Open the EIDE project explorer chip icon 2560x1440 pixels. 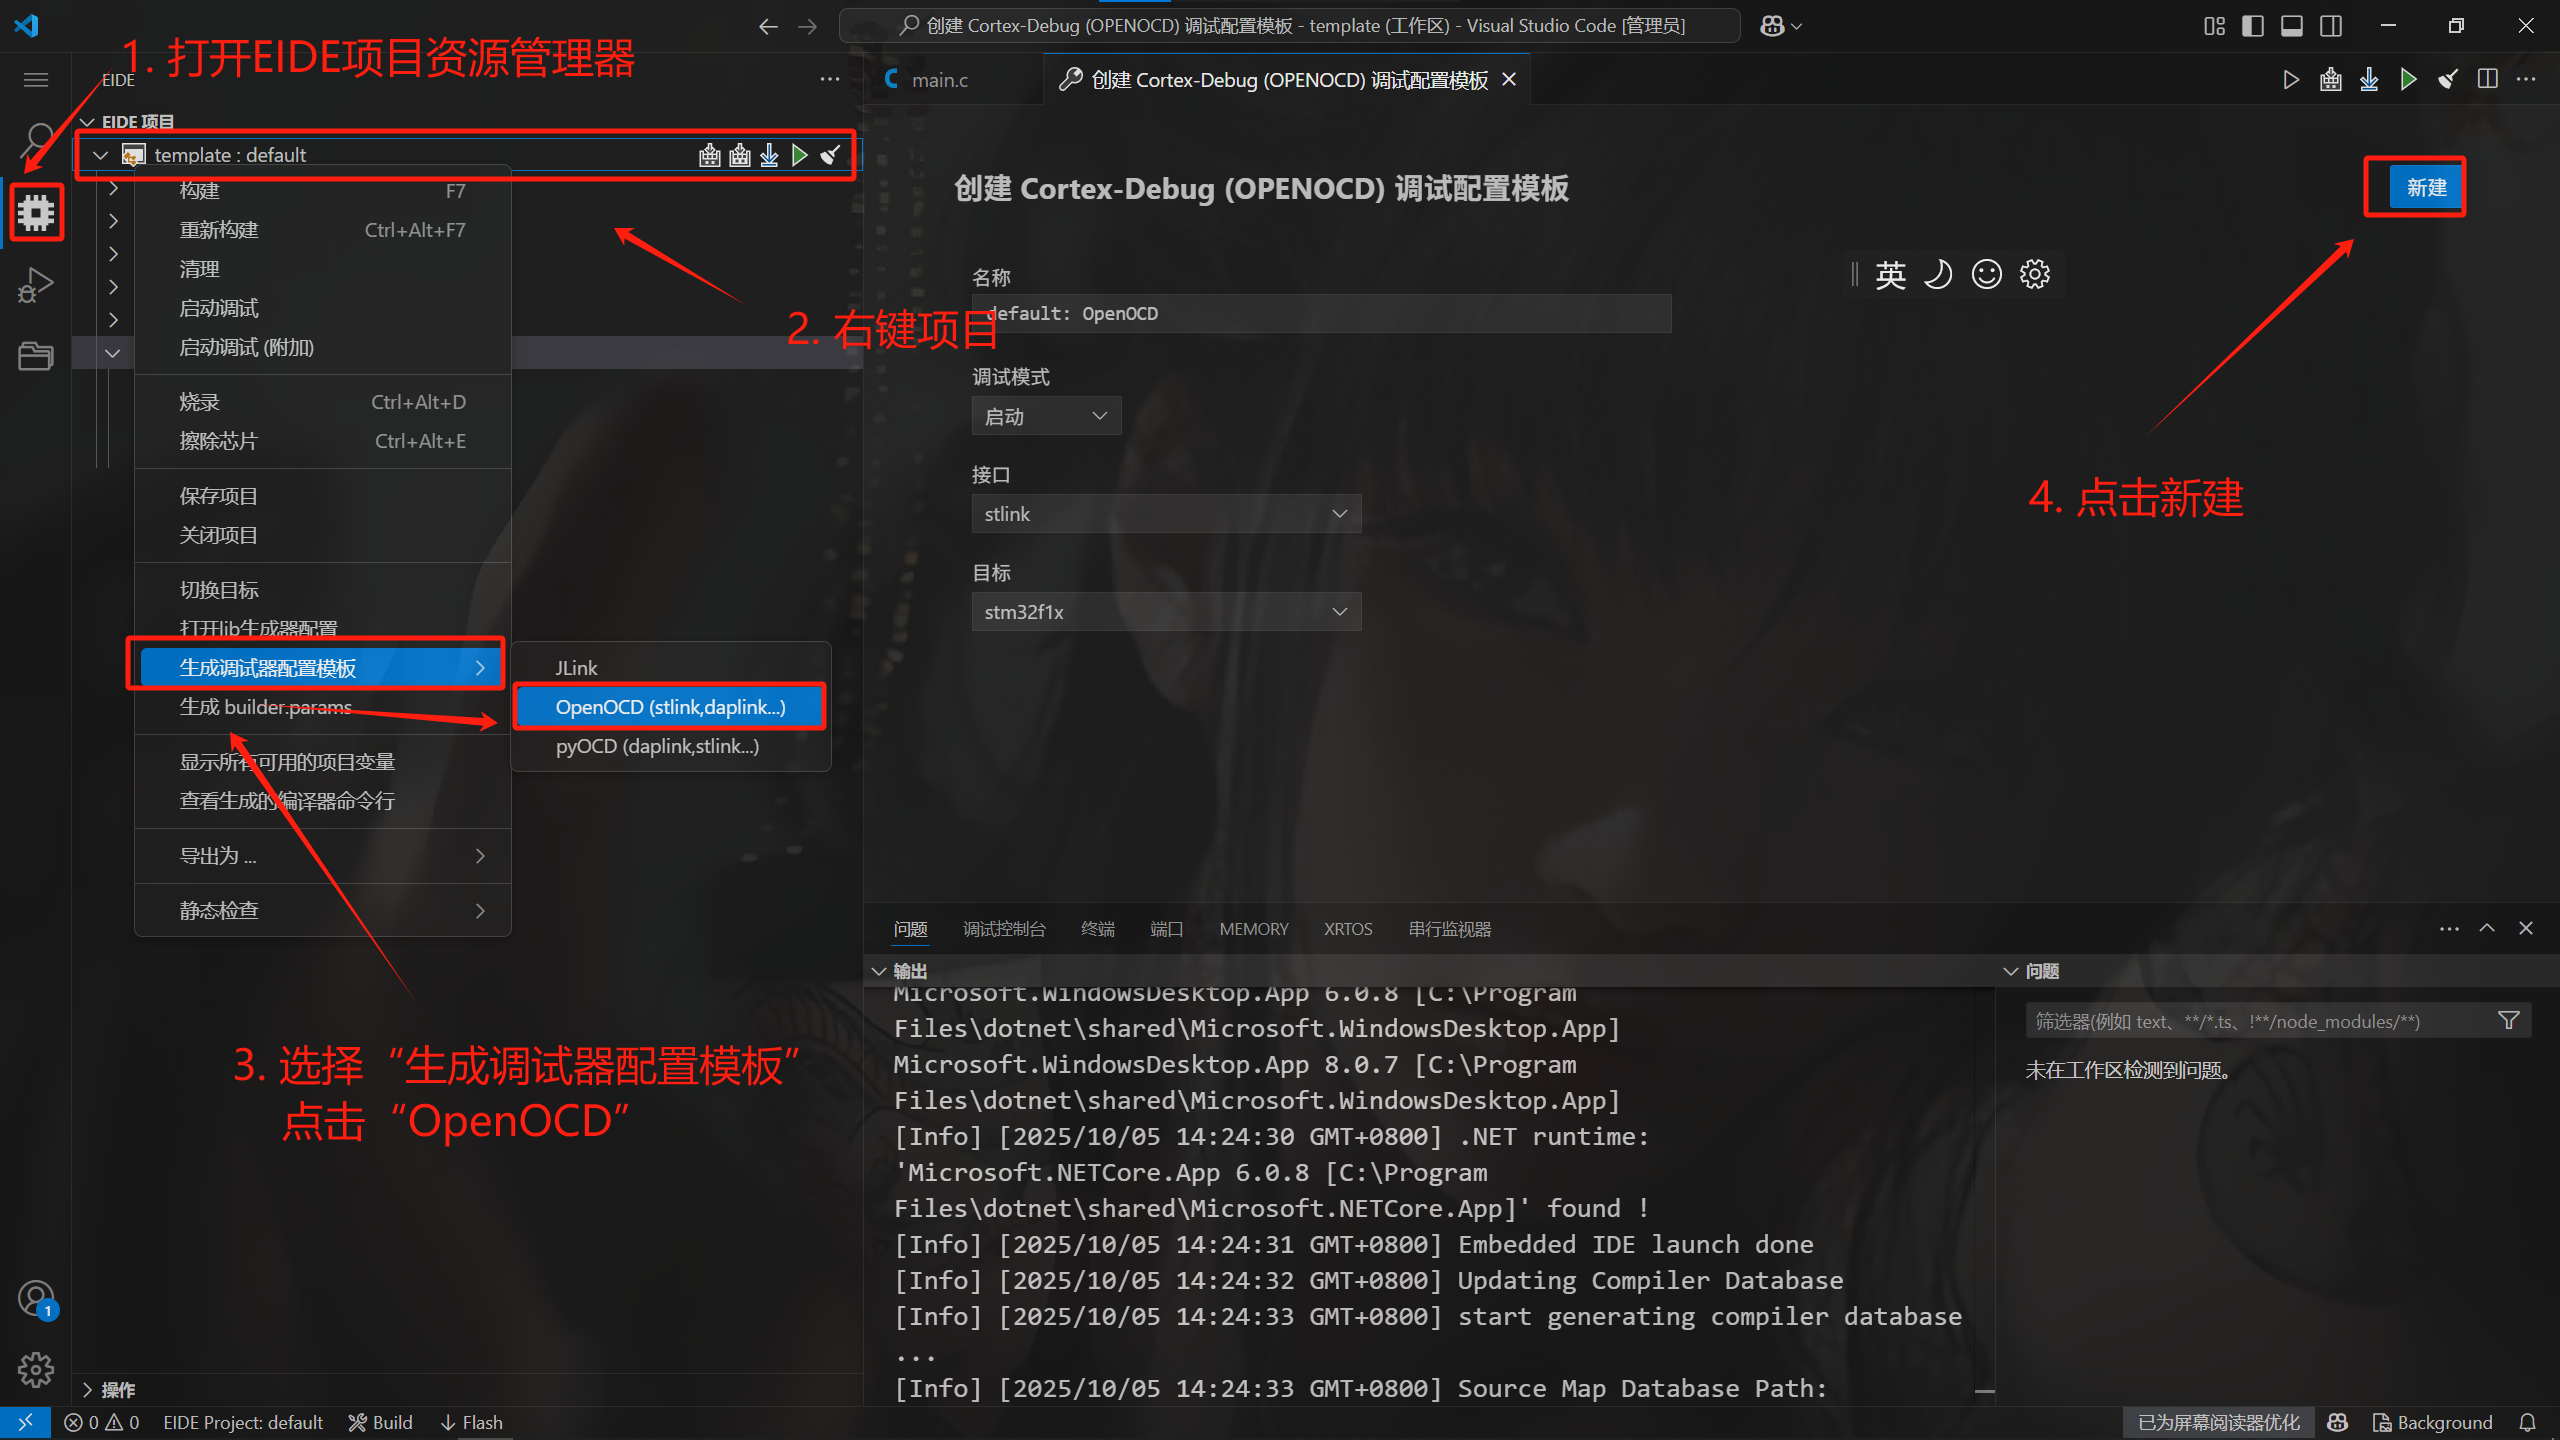36,212
